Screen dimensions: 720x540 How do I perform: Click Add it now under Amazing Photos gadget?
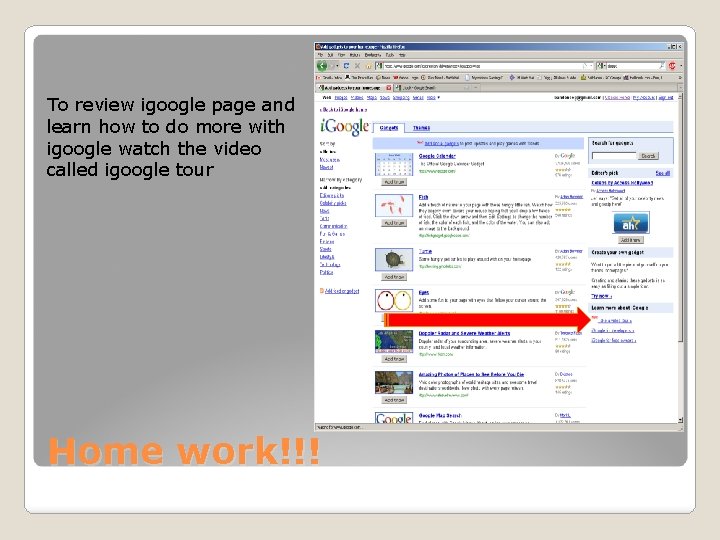click(394, 400)
